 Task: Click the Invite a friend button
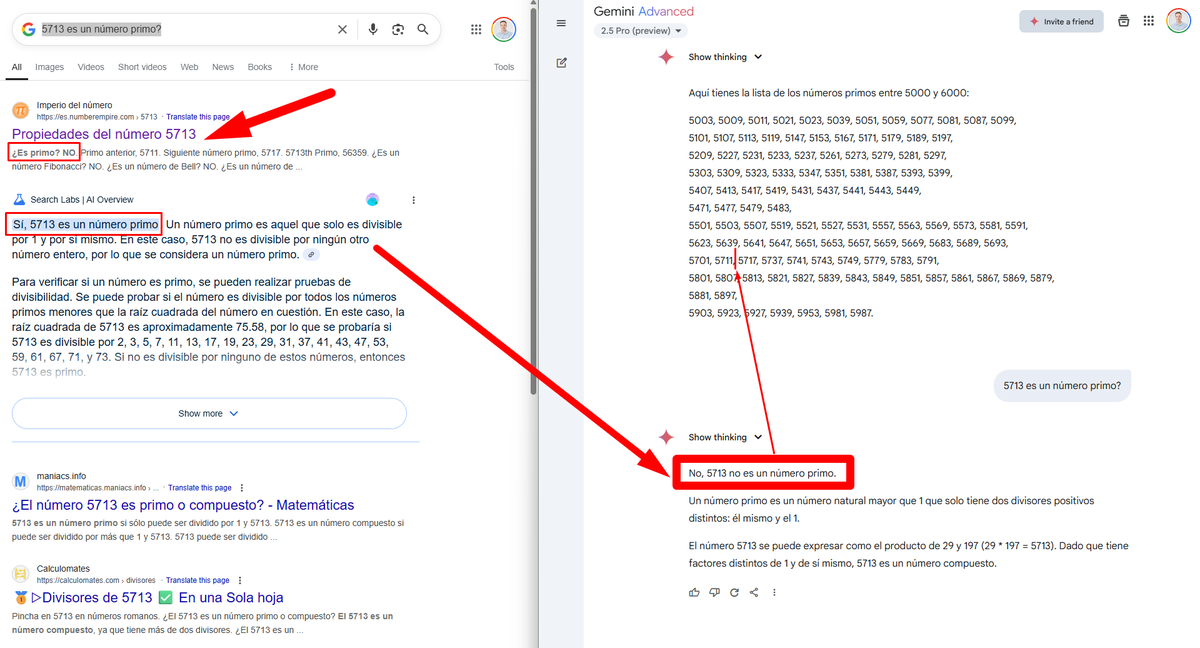[x=1061, y=20]
